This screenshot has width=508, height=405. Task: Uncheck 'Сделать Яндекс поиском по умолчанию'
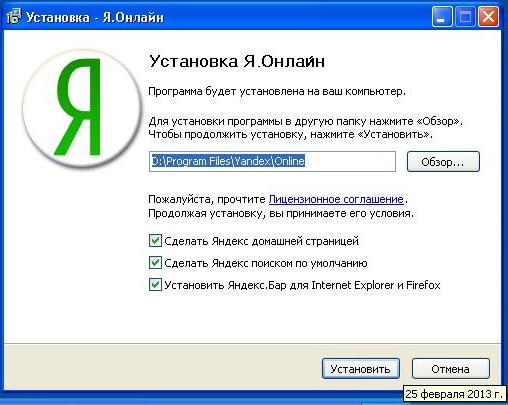[155, 263]
